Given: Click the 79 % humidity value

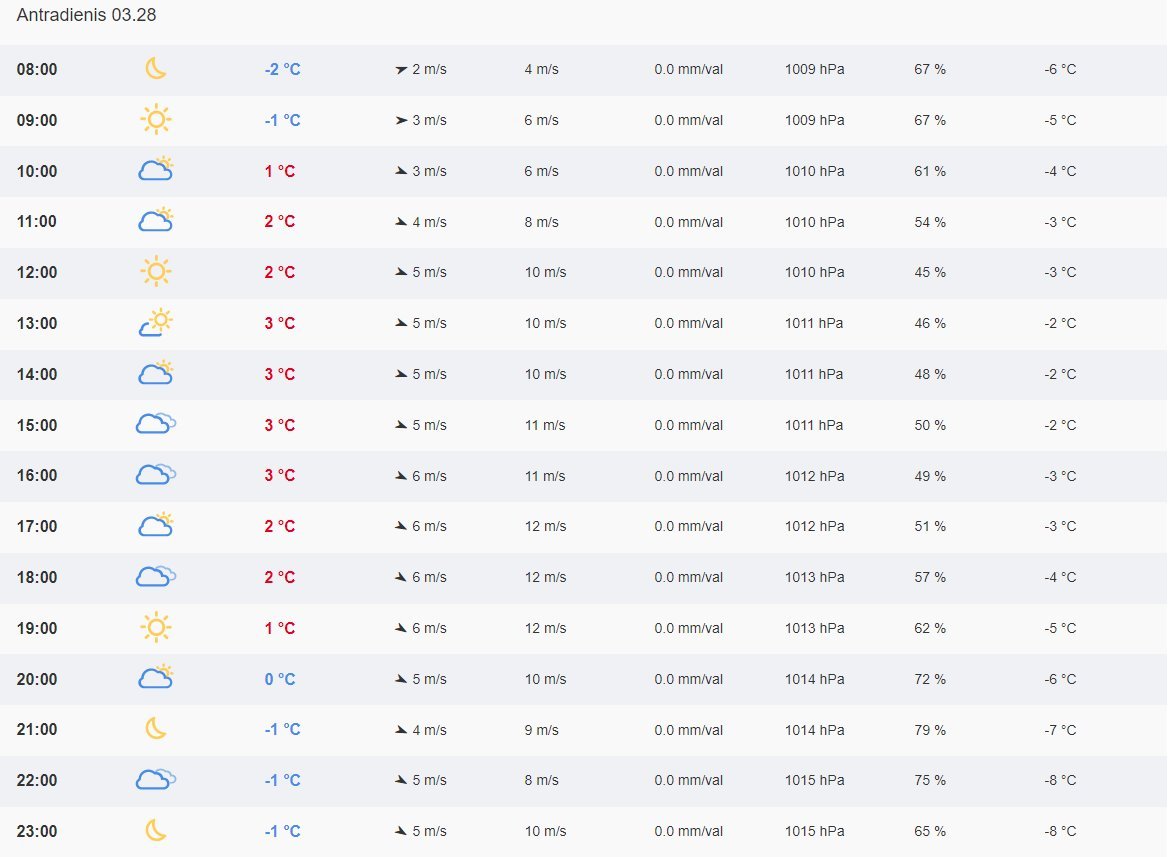Looking at the screenshot, I should [x=929, y=730].
